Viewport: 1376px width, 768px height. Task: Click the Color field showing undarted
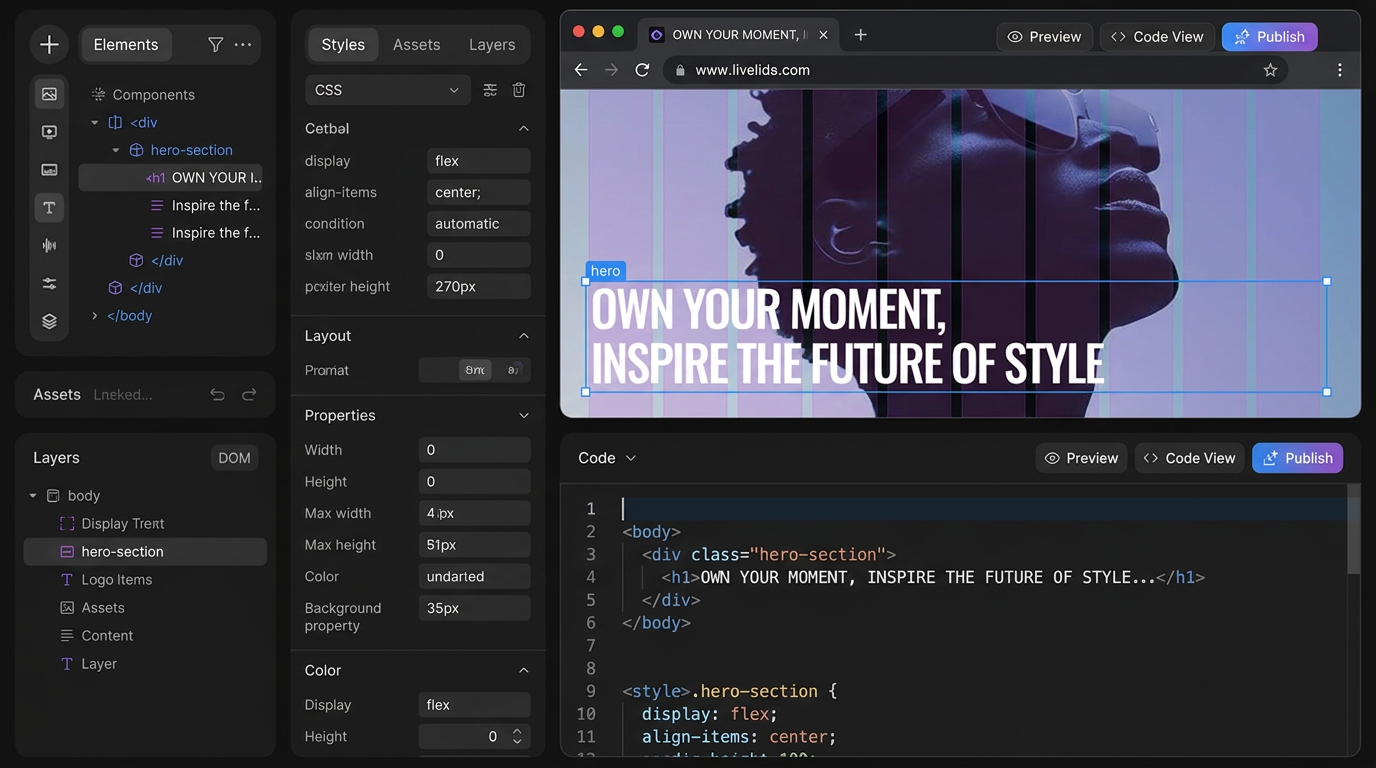point(474,577)
